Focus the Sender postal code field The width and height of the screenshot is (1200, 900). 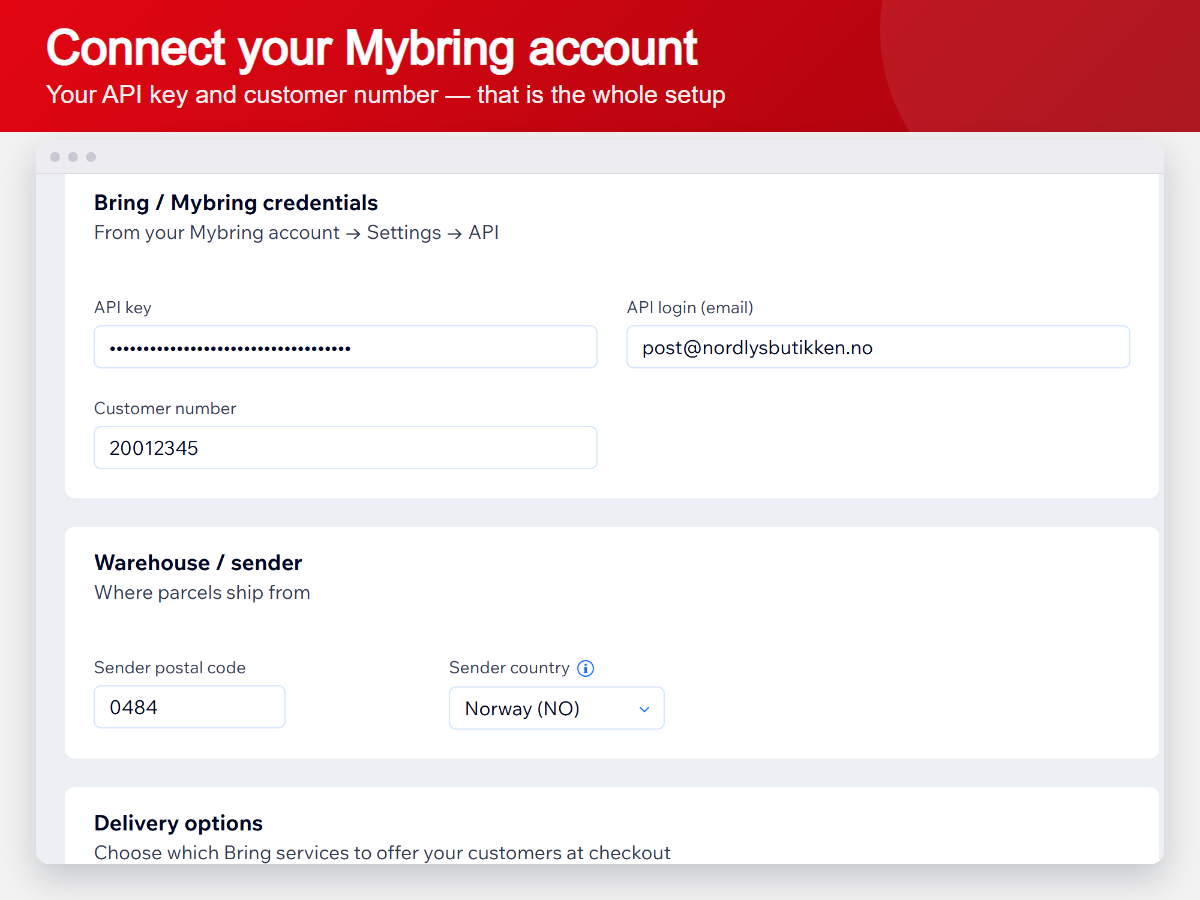click(x=190, y=707)
